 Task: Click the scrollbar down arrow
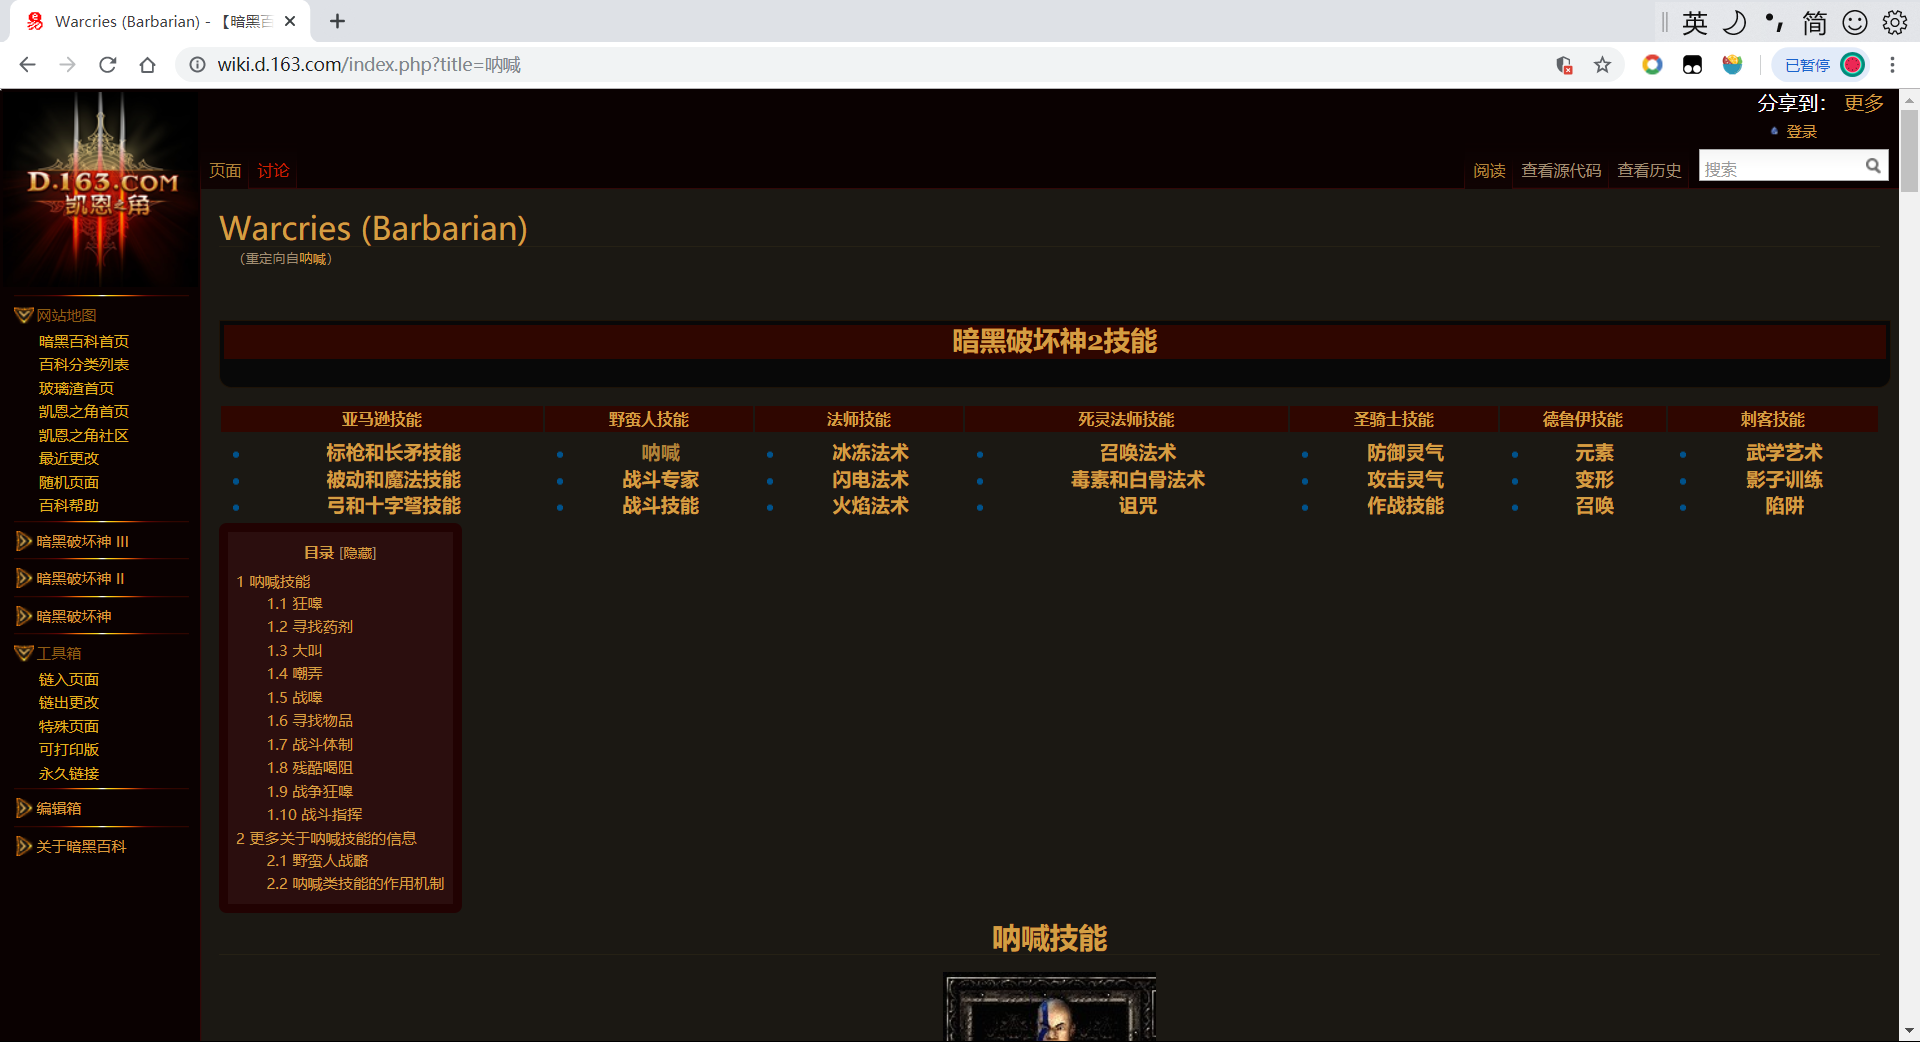tap(1909, 1031)
